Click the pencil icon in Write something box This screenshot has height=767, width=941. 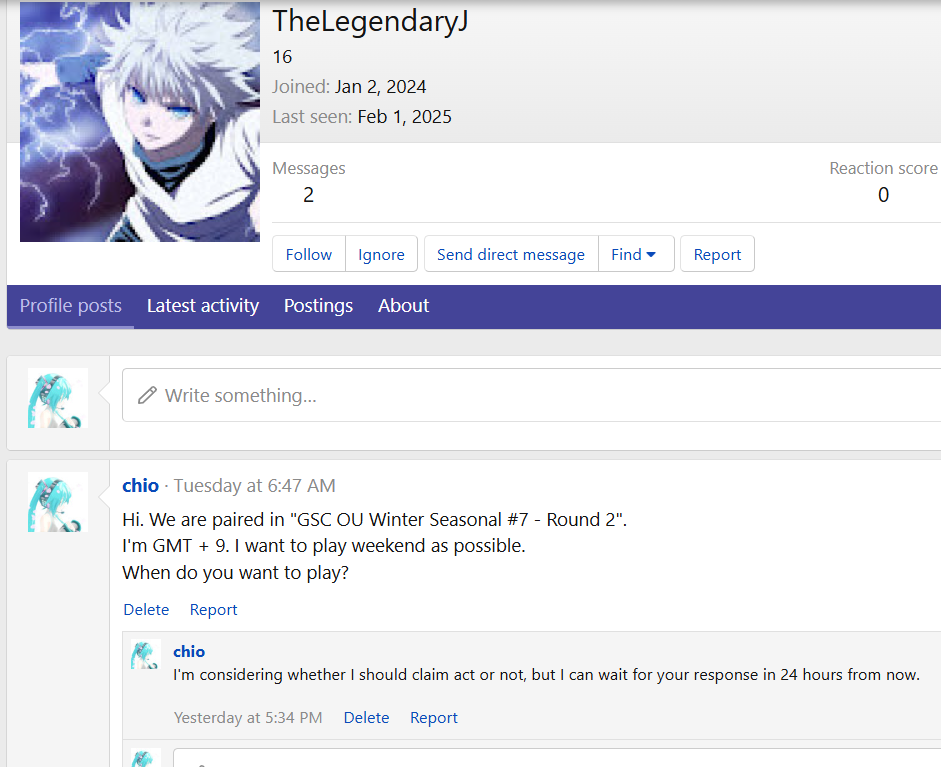click(147, 396)
